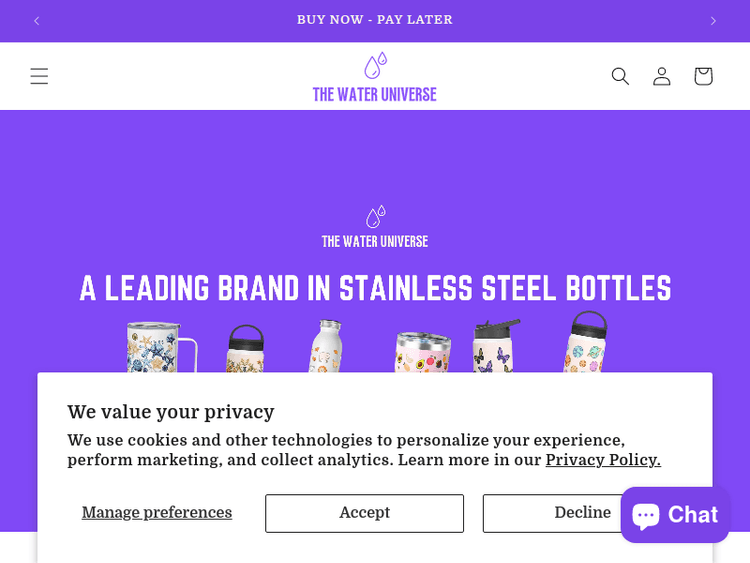Screen dimensions: 750x563
Task: Open the account login icon
Action: [662, 76]
